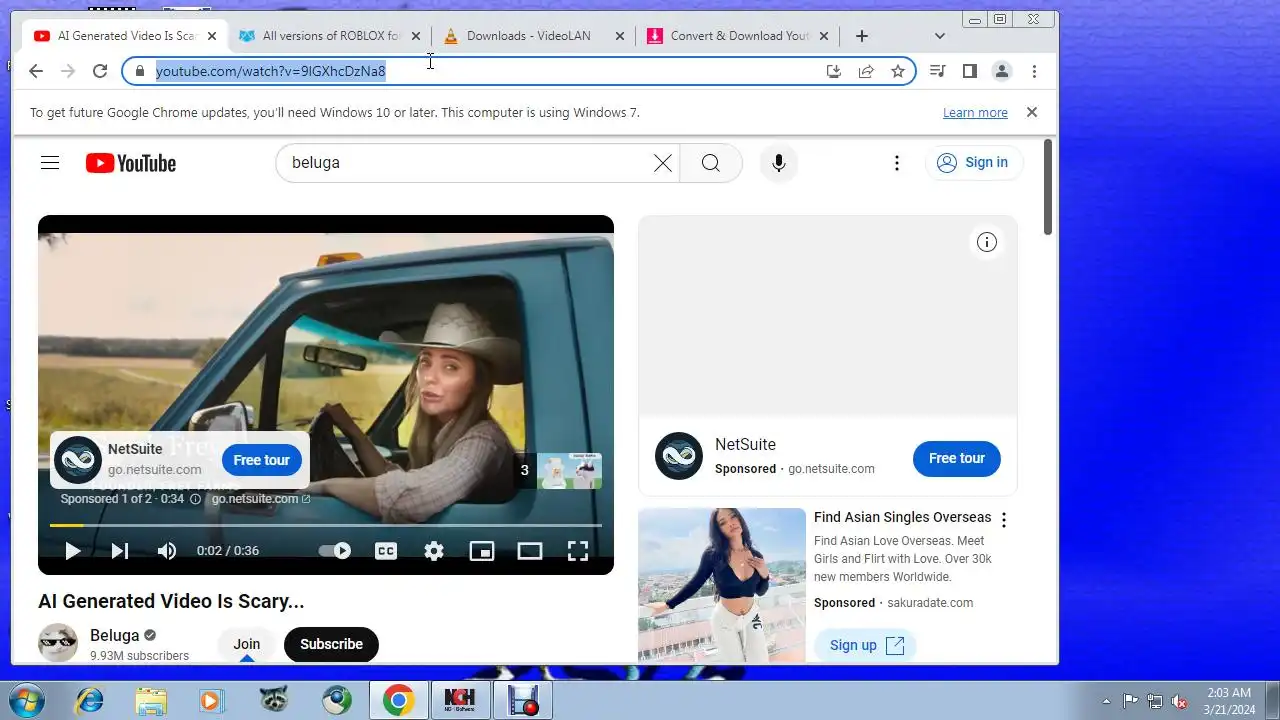Open the taskbar clock and date
Screen dimensions: 1280x720
[x=1229, y=701]
